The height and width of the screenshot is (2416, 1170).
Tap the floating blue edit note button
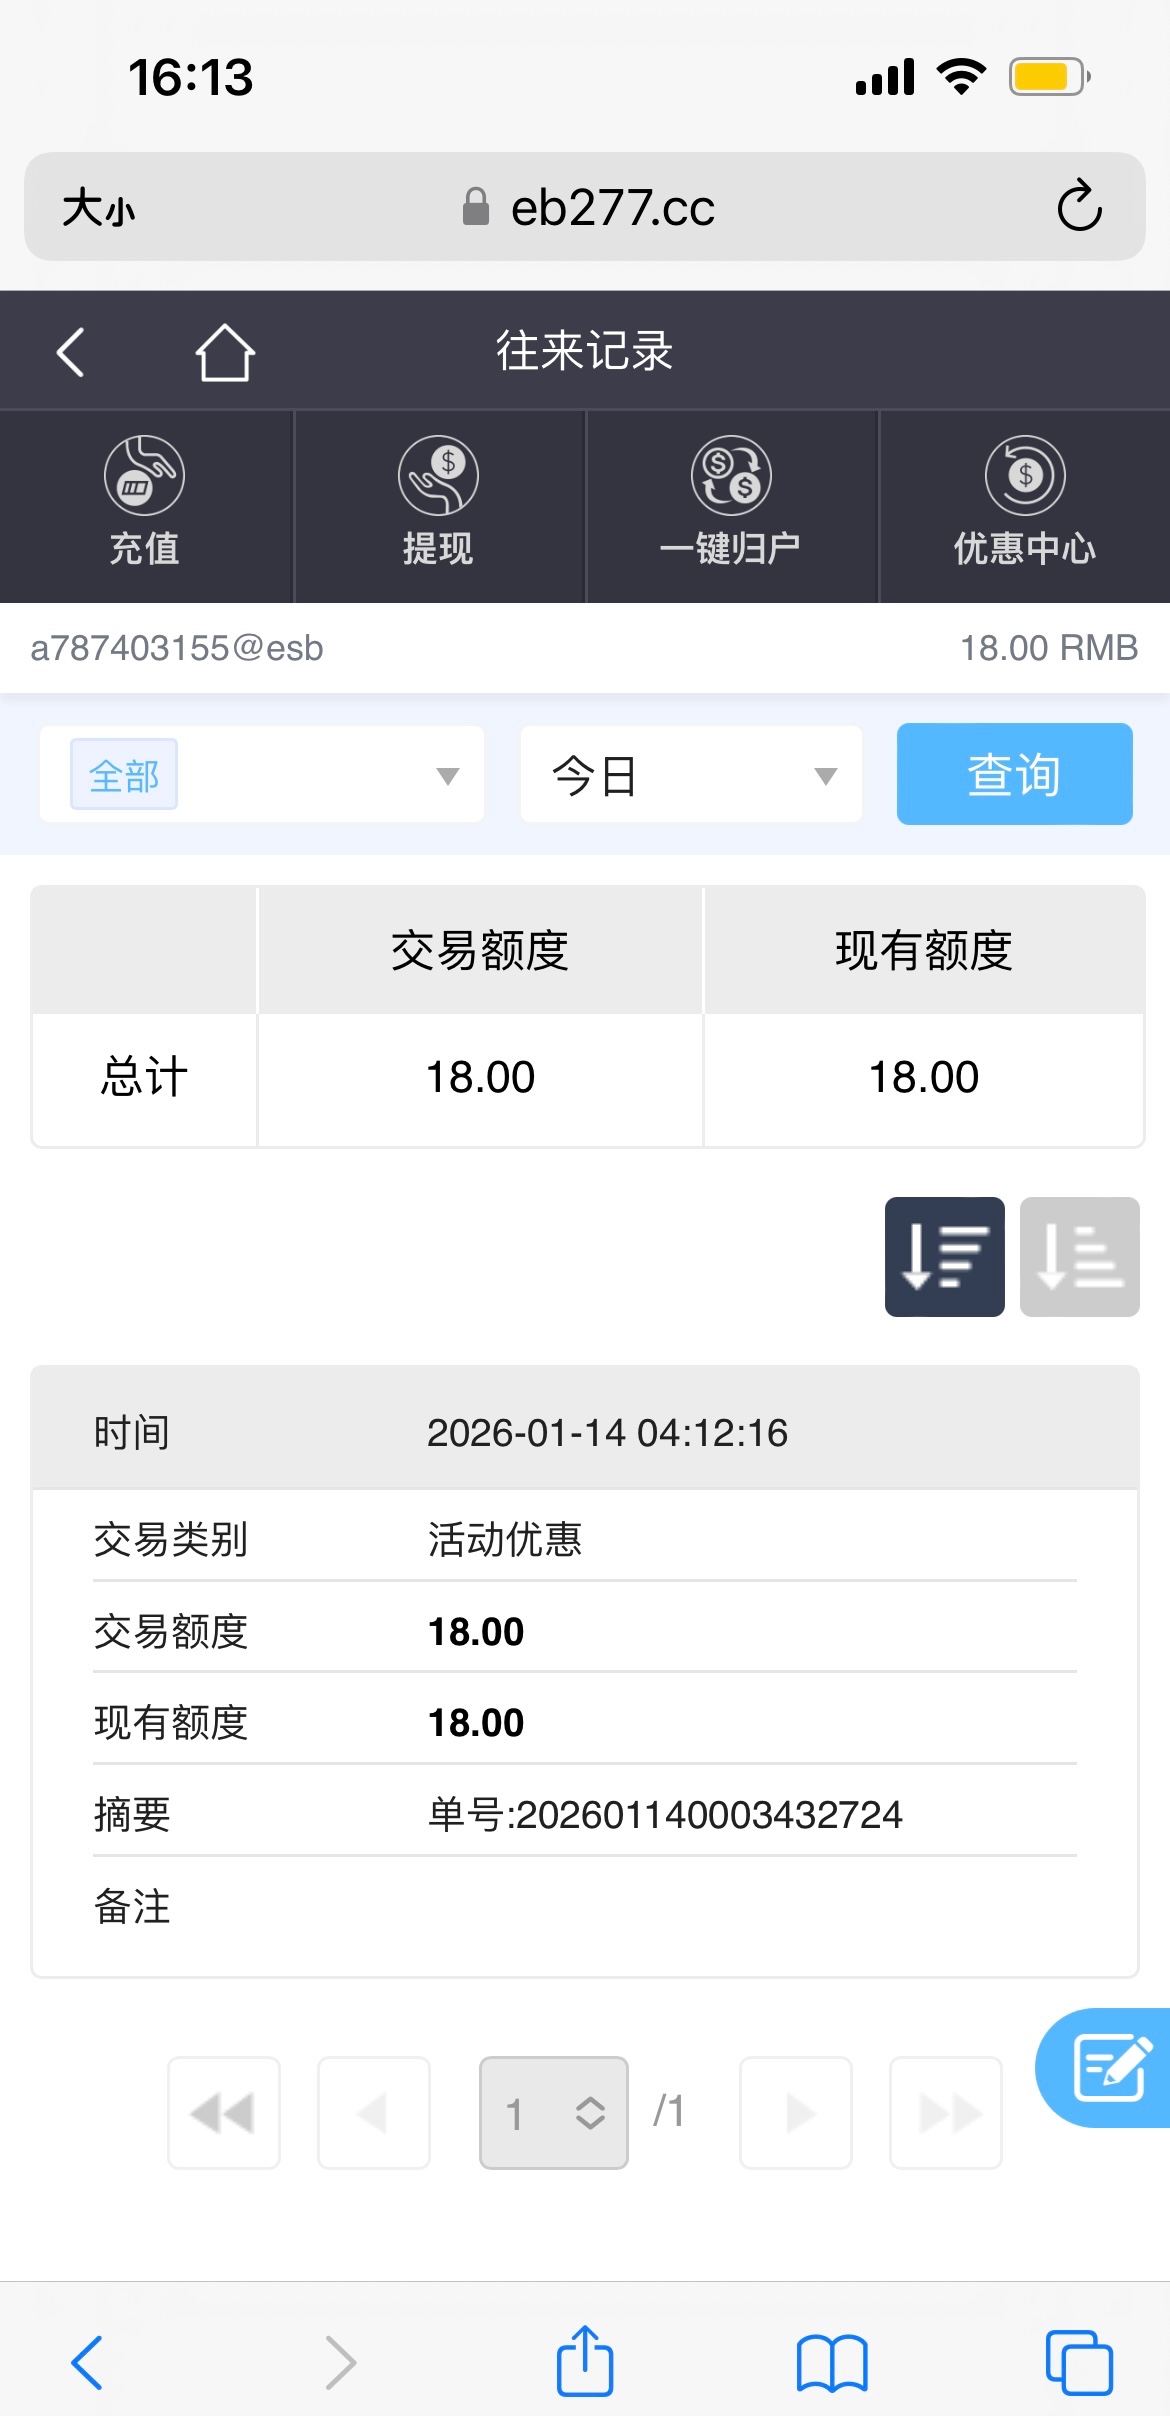(x=1108, y=2067)
